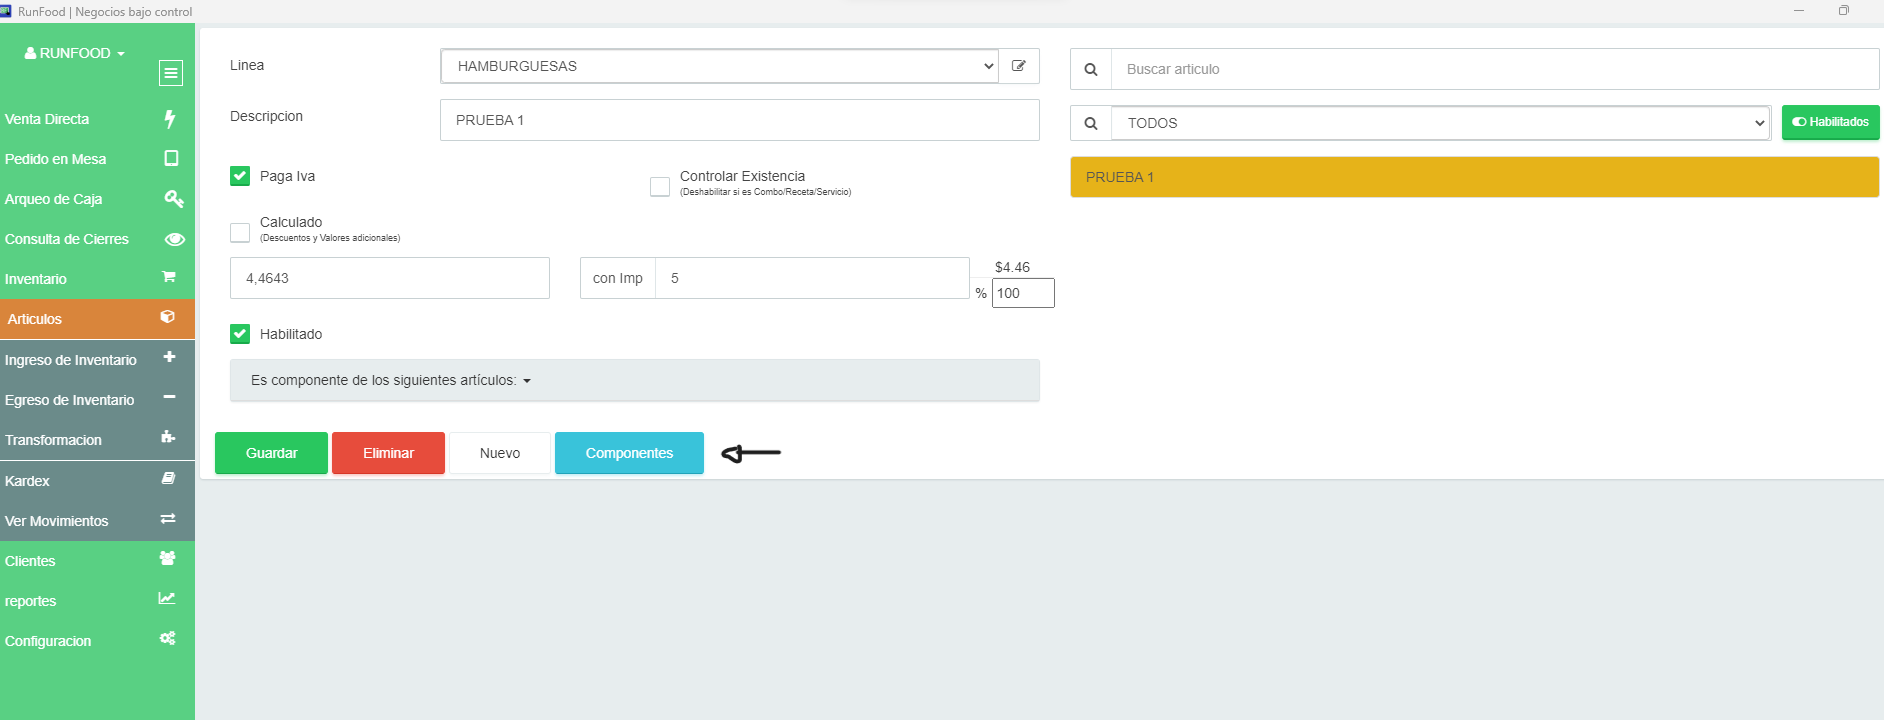Enable the Controlar Existencia checkbox
Image resolution: width=1884 pixels, height=720 pixels.
[660, 187]
